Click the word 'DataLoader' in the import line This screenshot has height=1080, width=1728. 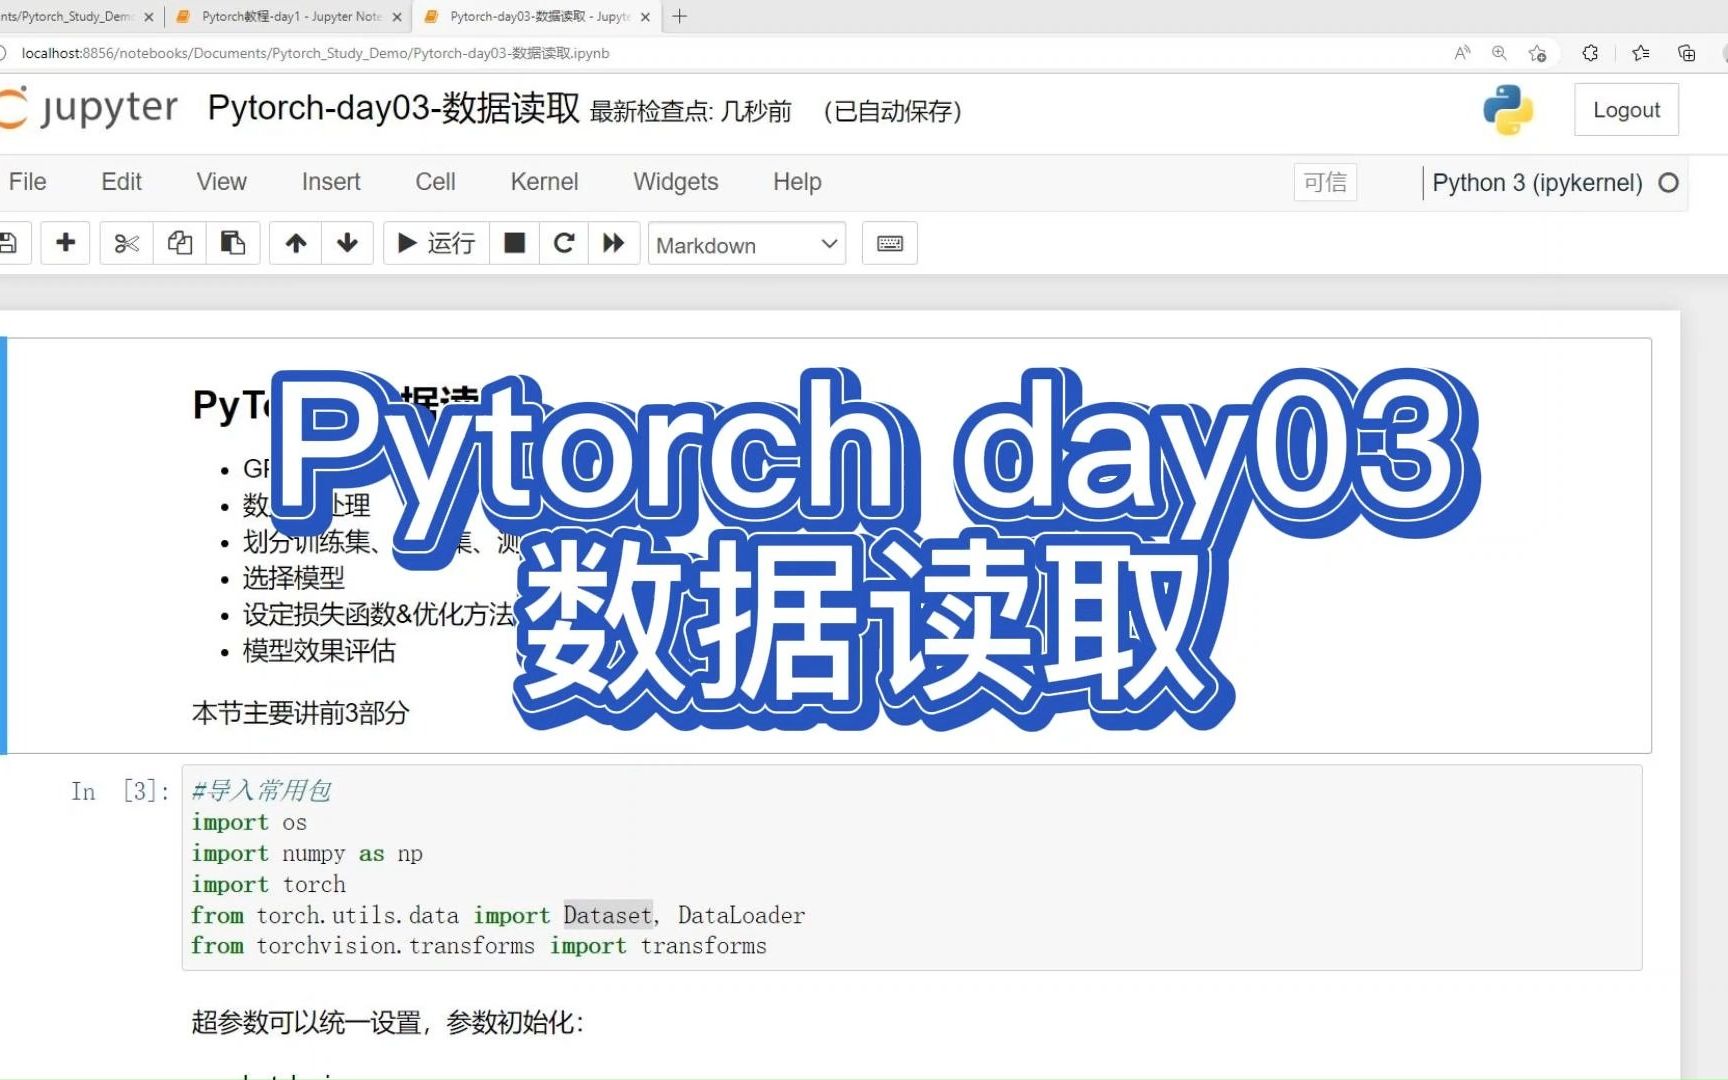[x=741, y=916]
